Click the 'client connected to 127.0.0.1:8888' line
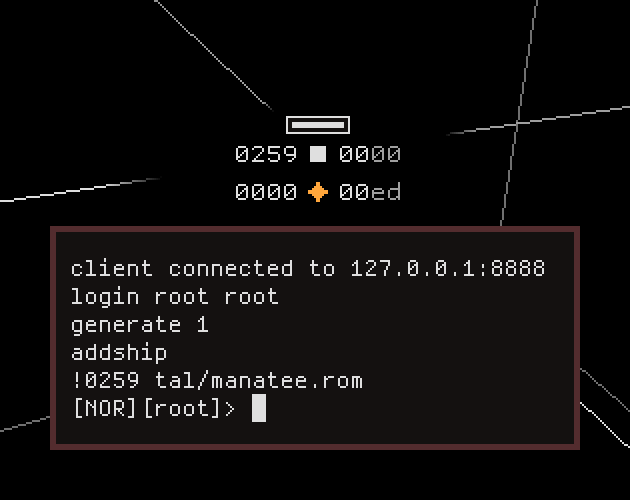Image resolution: width=630 pixels, height=500 pixels. 308,268
